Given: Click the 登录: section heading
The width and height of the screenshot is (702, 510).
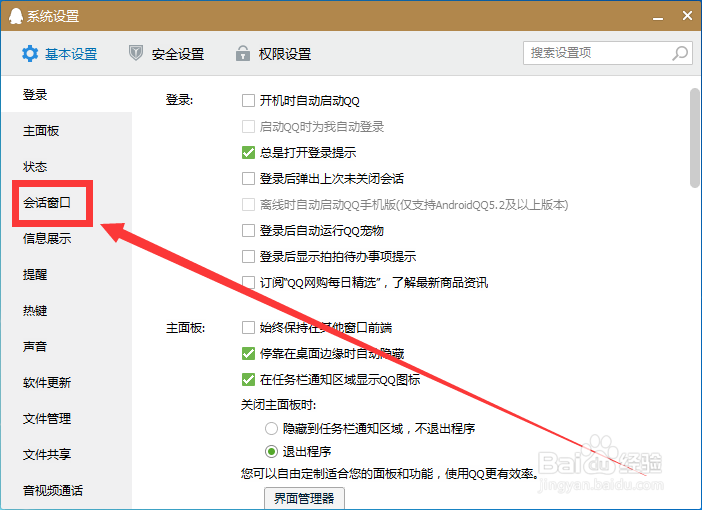Looking at the screenshot, I should (179, 99).
